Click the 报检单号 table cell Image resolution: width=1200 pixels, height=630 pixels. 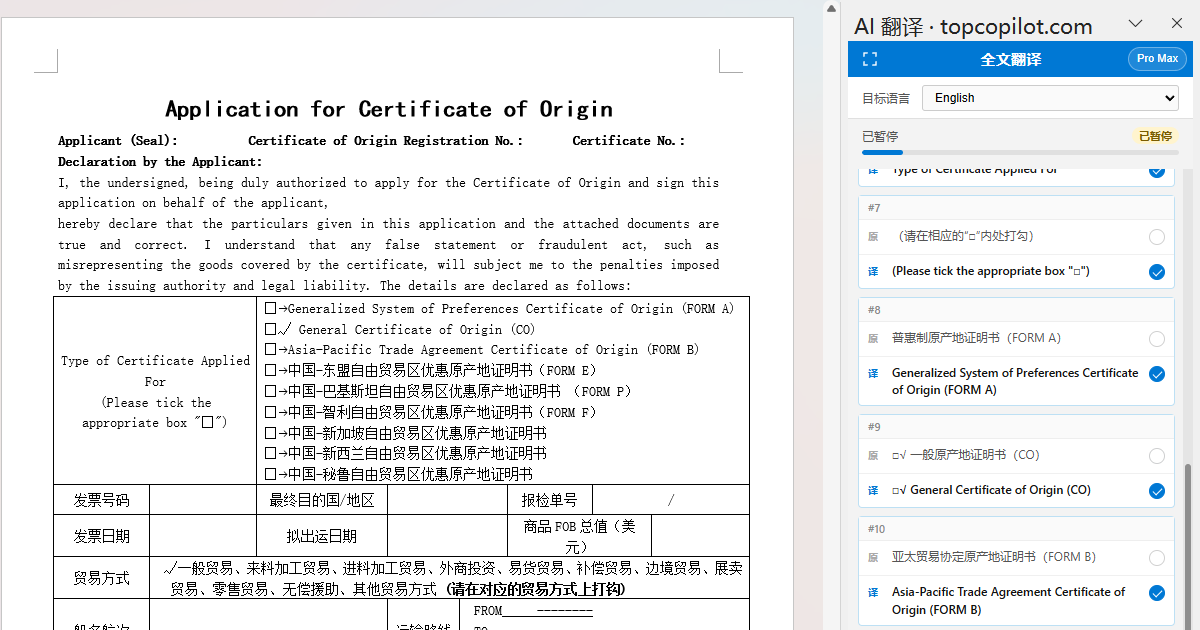point(549,500)
